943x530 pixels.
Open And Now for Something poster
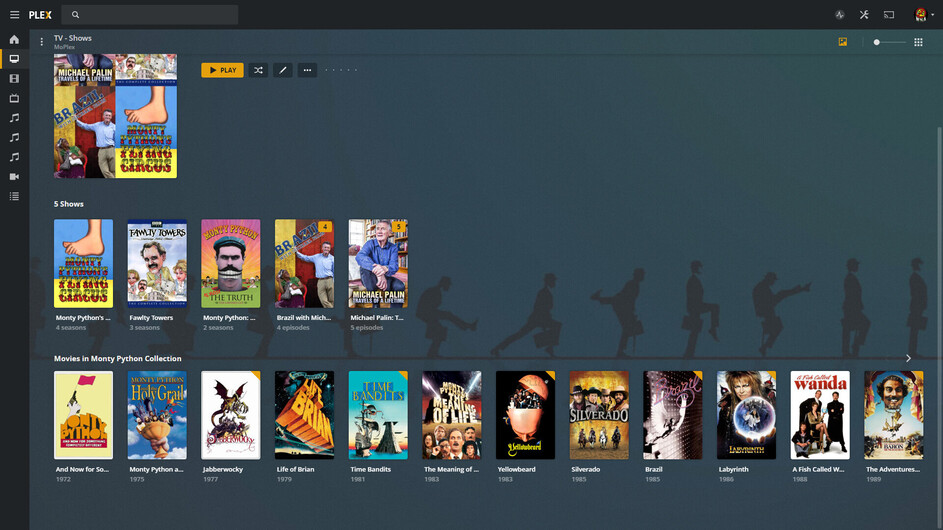point(83,415)
